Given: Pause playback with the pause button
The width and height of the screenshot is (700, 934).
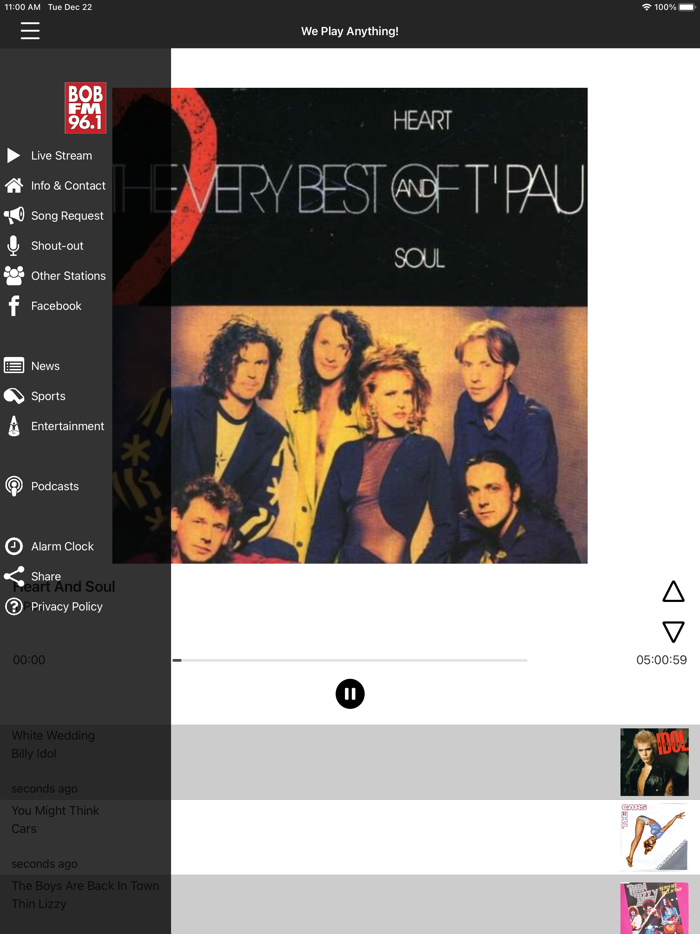Looking at the screenshot, I should (x=350, y=694).
